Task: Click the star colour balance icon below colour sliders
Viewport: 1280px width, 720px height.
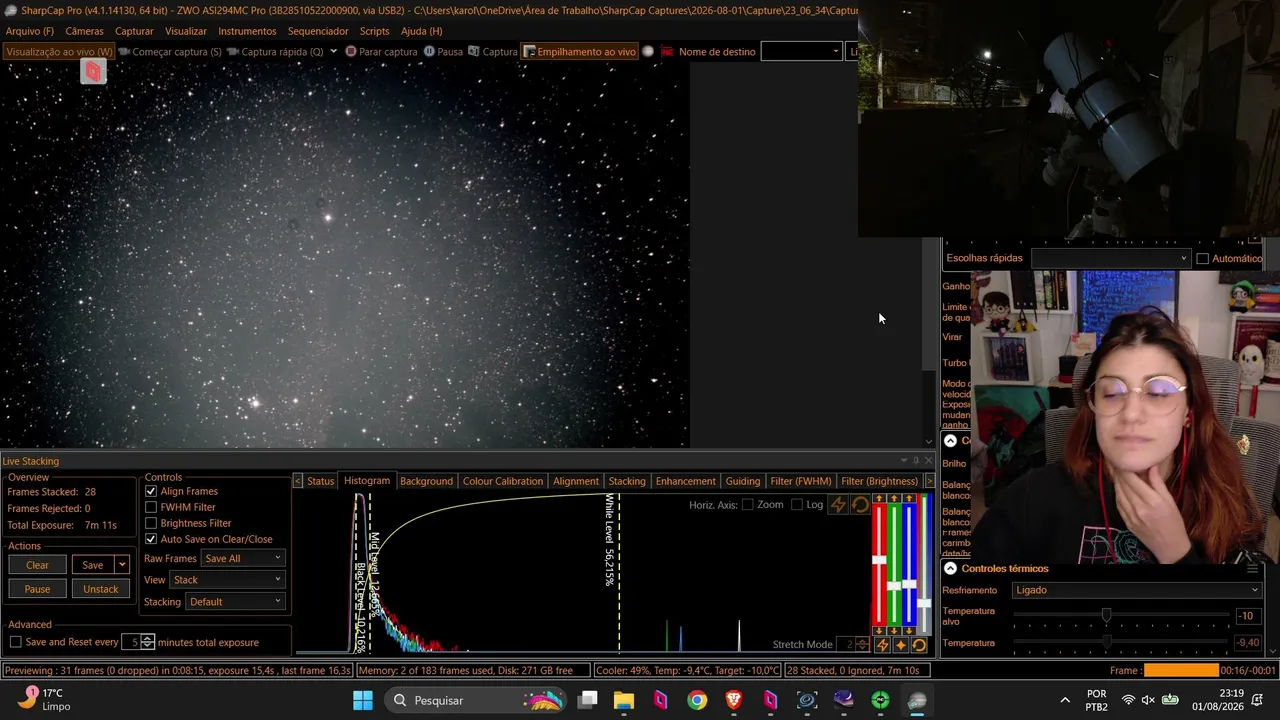Action: (x=900, y=645)
